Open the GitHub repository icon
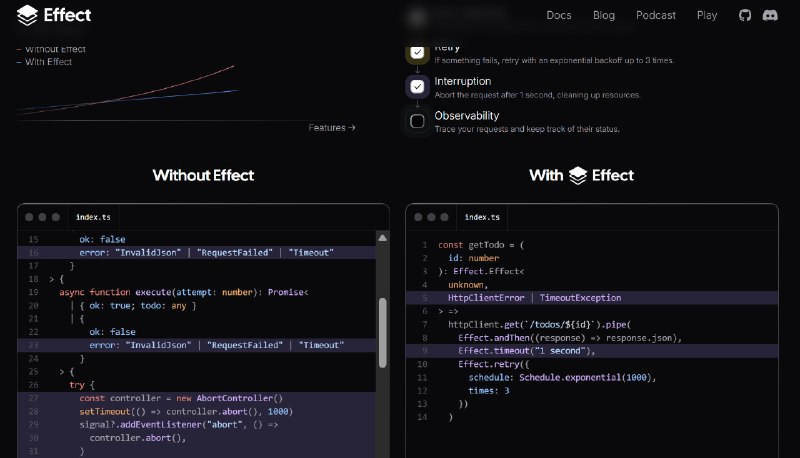 coord(744,16)
